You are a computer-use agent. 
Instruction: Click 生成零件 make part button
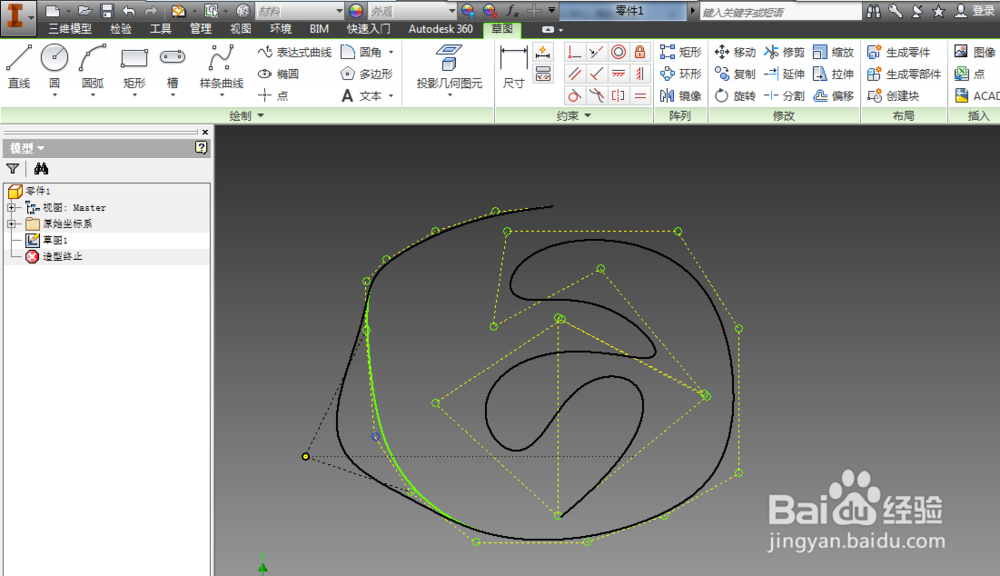[898, 52]
